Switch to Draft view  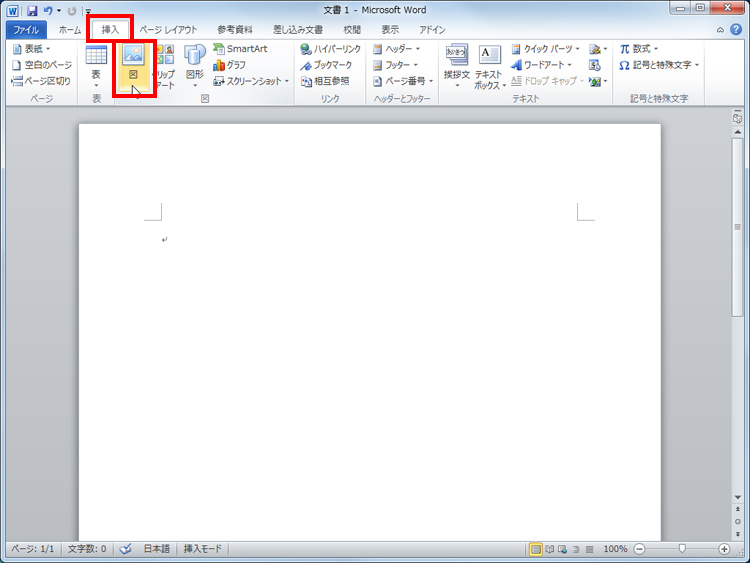point(590,549)
